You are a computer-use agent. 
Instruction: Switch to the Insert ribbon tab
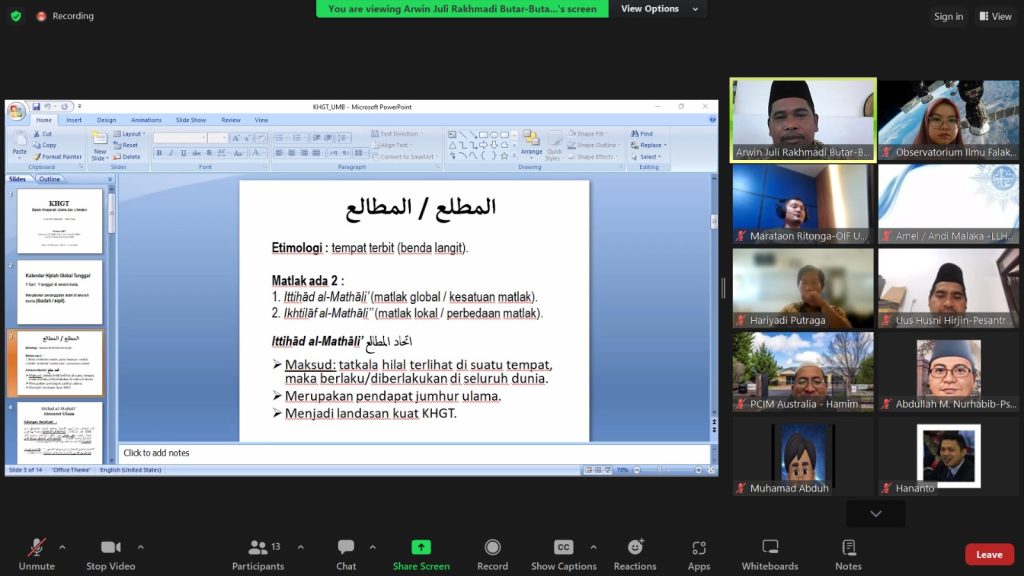click(x=74, y=120)
